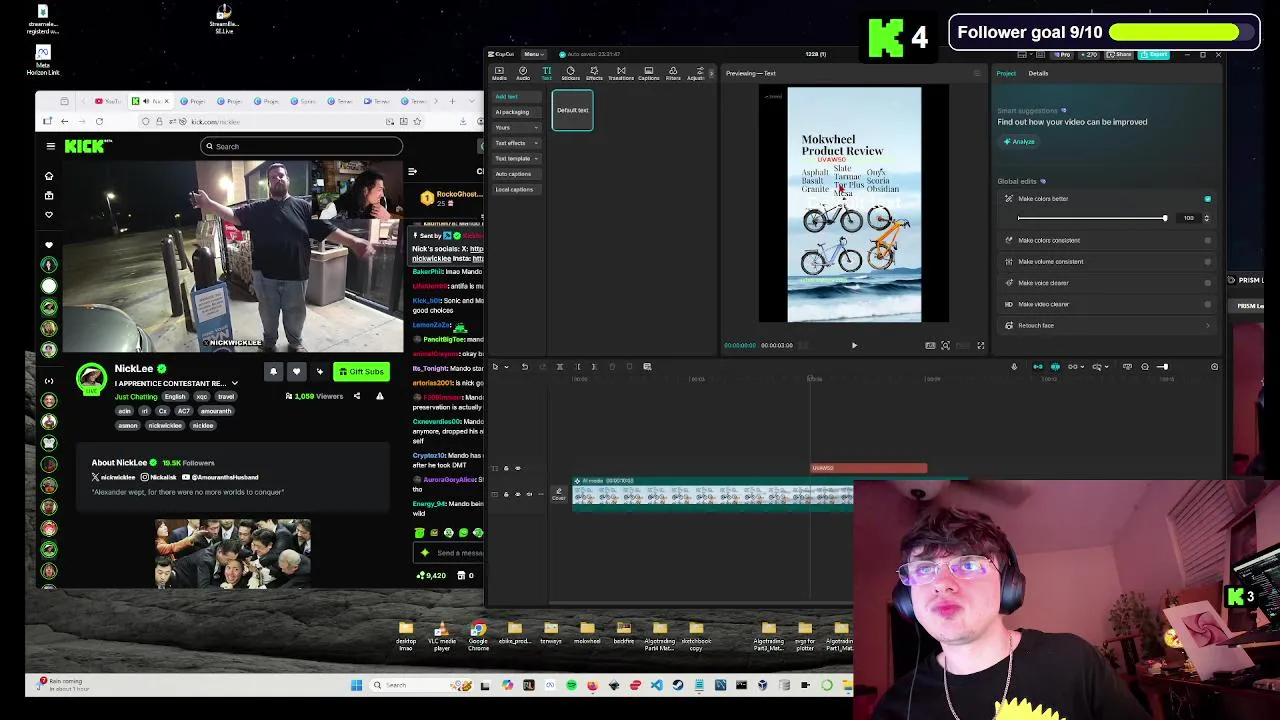Adjust the color intensity stepper value
This screenshot has width=1280, height=720.
1206,218
